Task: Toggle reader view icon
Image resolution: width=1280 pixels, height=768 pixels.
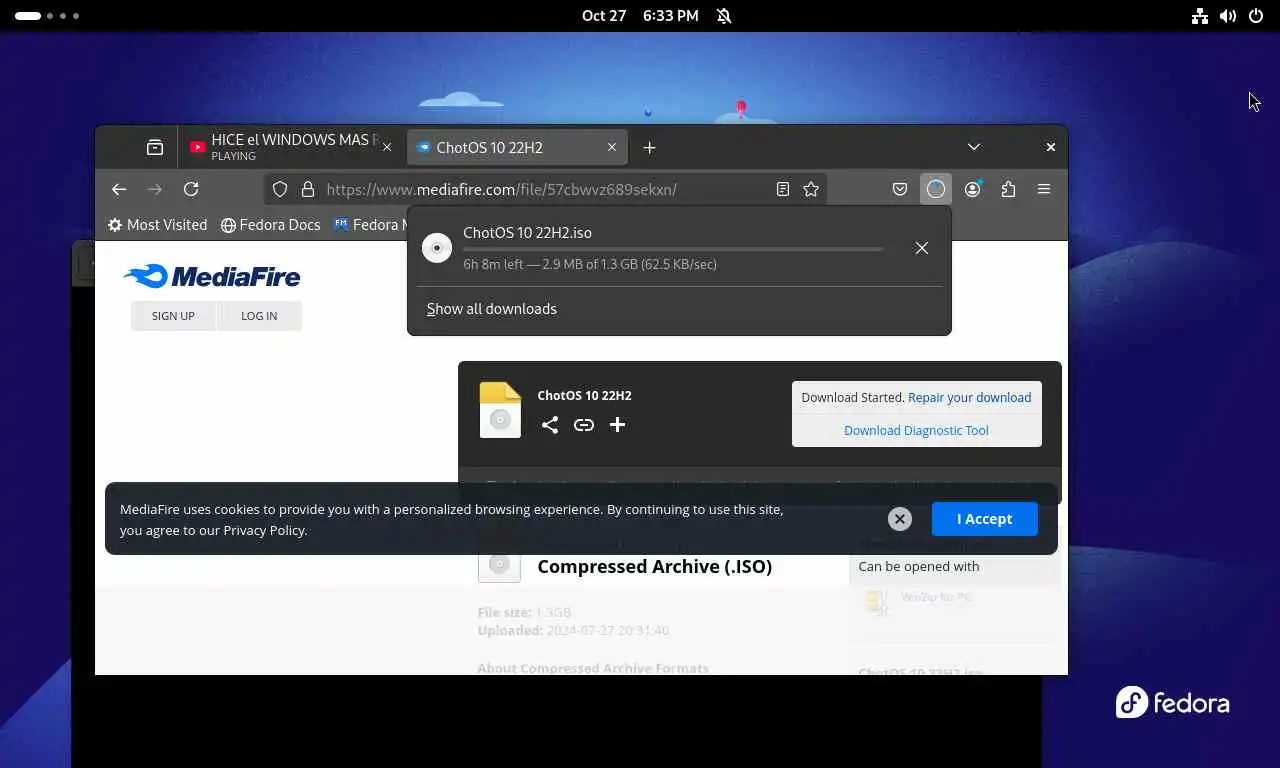Action: pyautogui.click(x=783, y=189)
